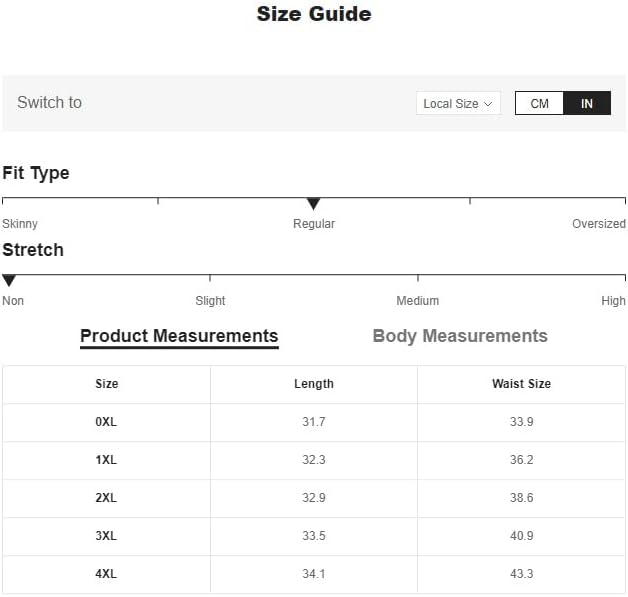
Task: Click the Waist Size column header
Action: (x=521, y=384)
